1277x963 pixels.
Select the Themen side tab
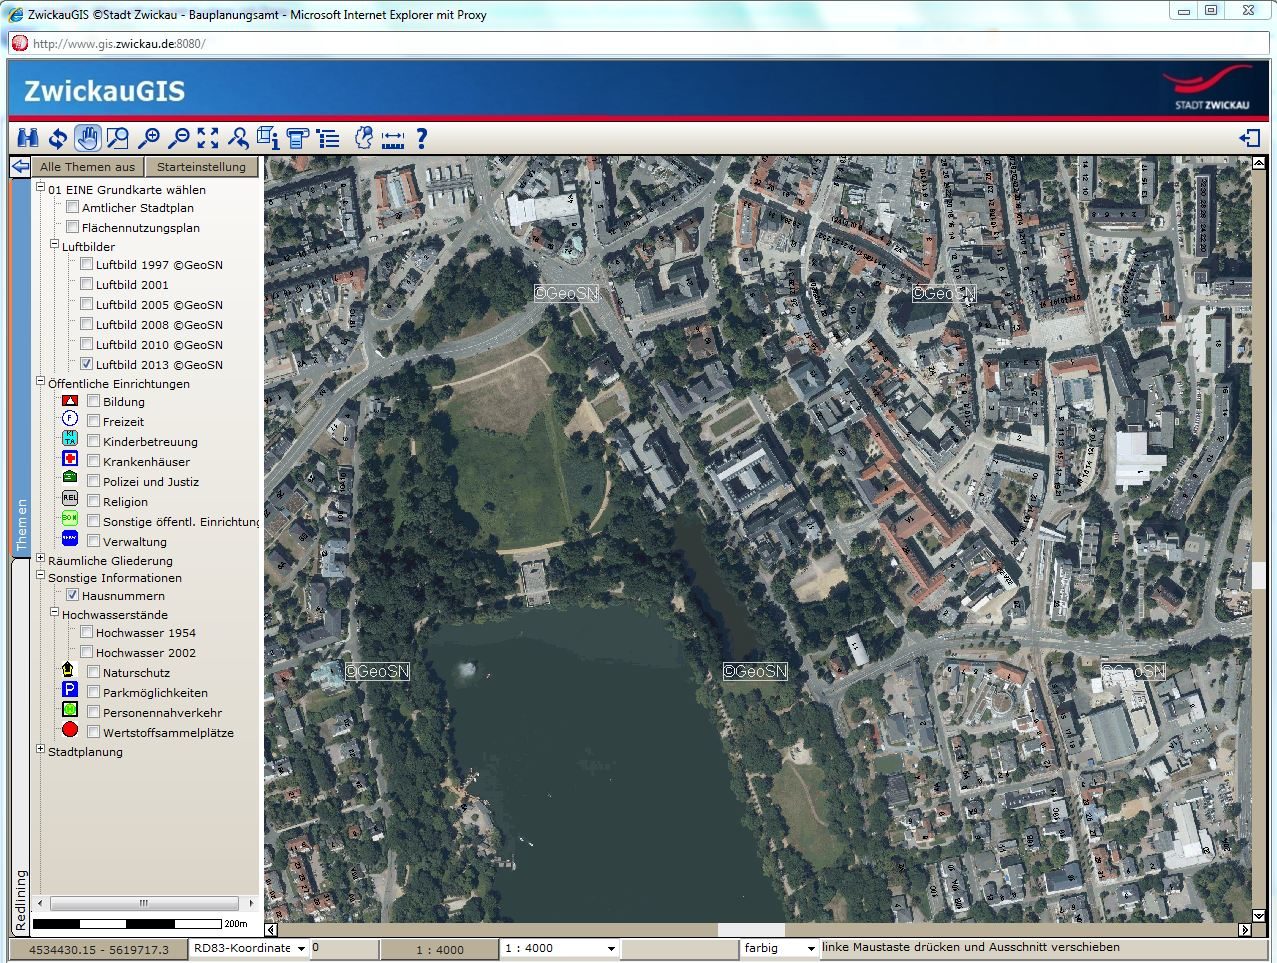[x=20, y=525]
